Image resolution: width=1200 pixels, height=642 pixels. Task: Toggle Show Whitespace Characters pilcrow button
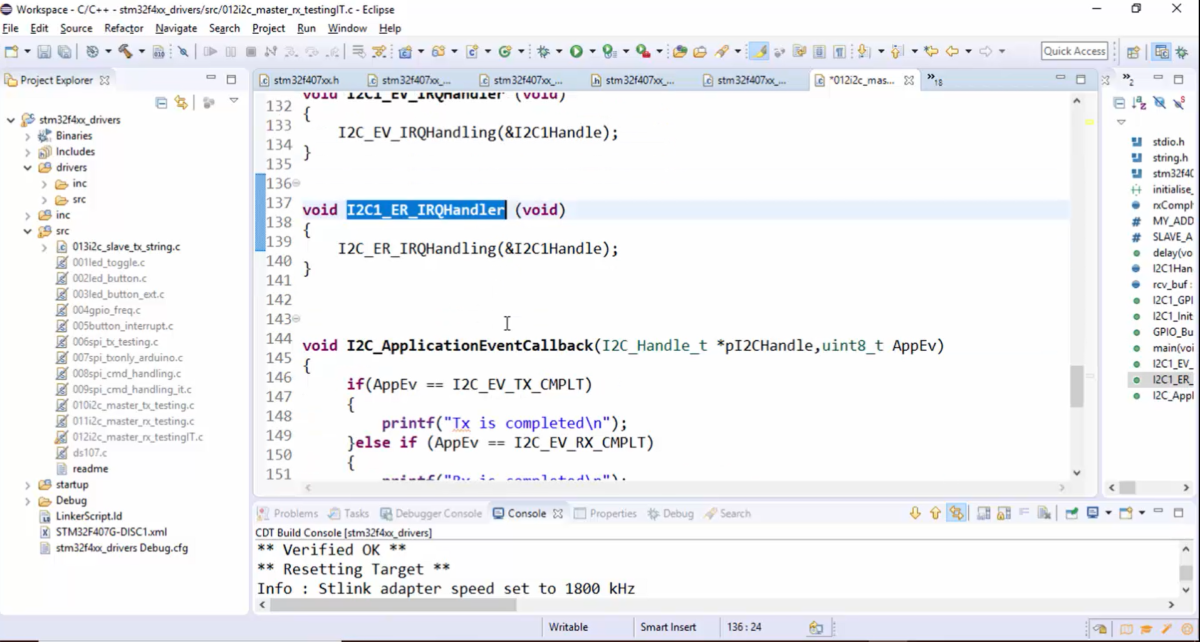pyautogui.click(x=839, y=51)
